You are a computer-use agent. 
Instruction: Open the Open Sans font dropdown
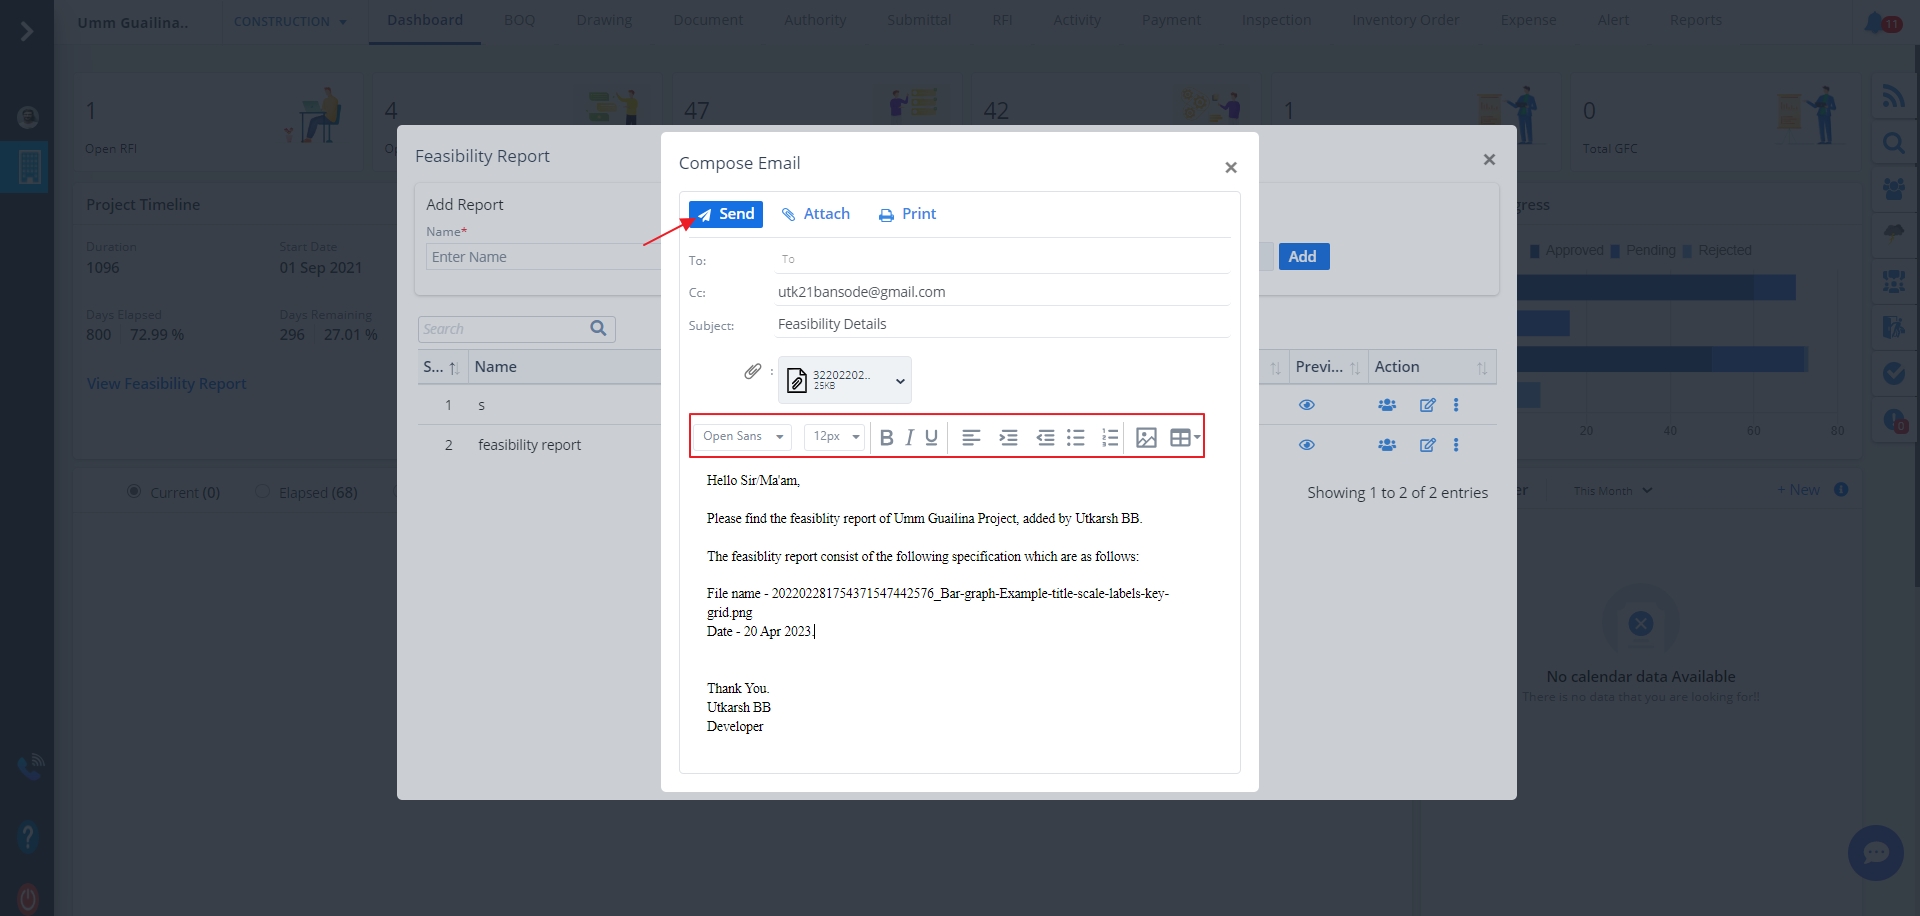(x=742, y=437)
